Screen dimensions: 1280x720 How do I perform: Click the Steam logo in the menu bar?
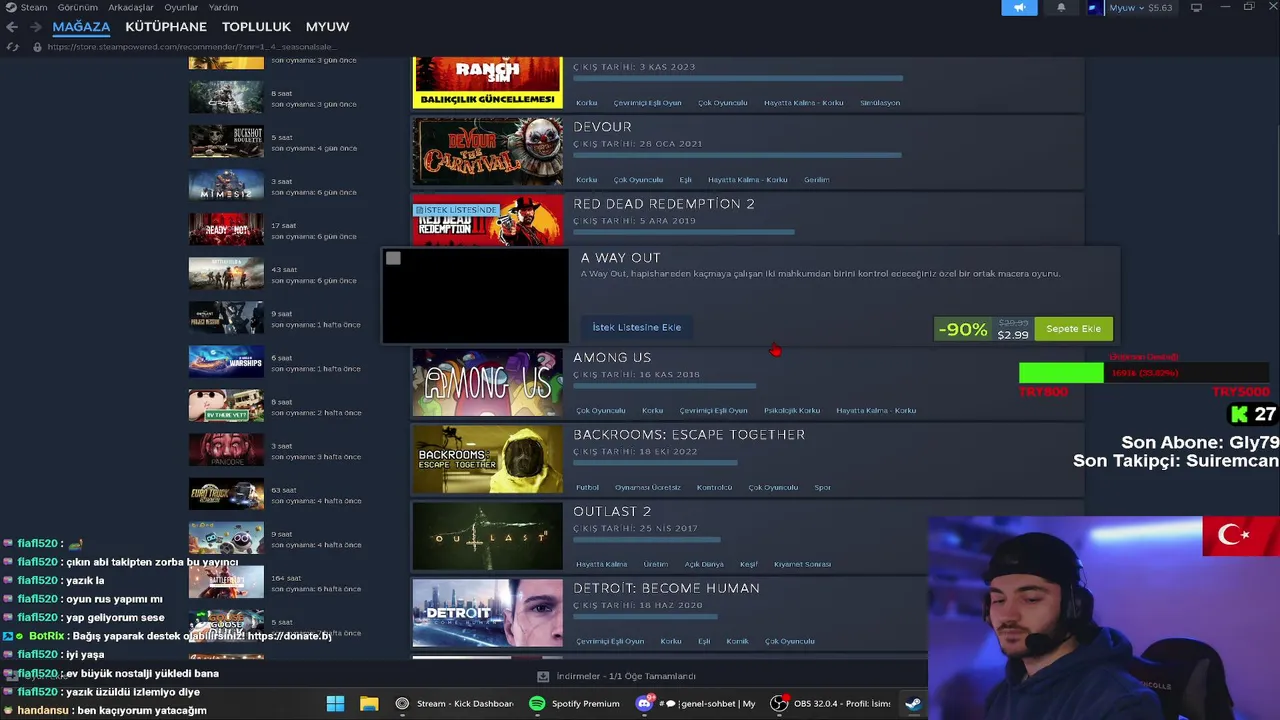click(x=10, y=7)
